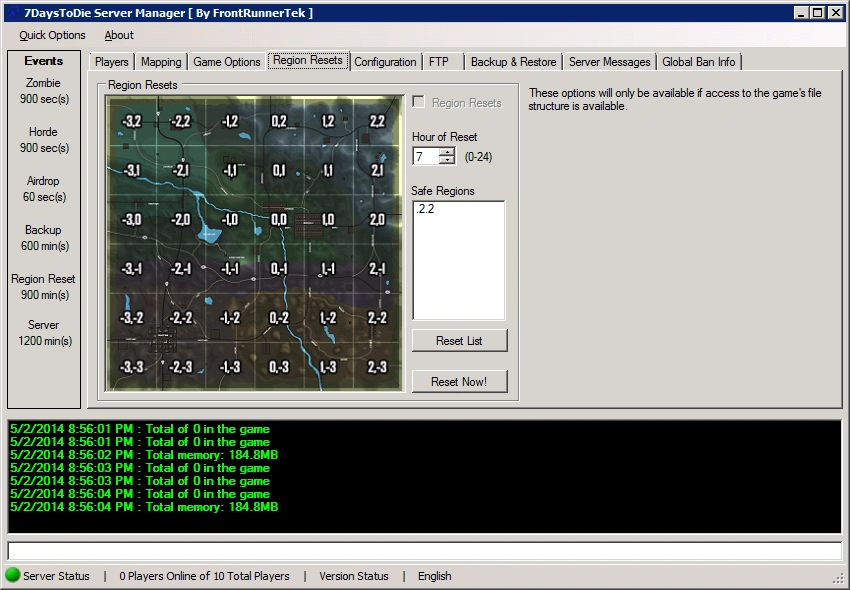850x590 pixels.
Task: Select map region -3,2
Action: [x=132, y=121]
